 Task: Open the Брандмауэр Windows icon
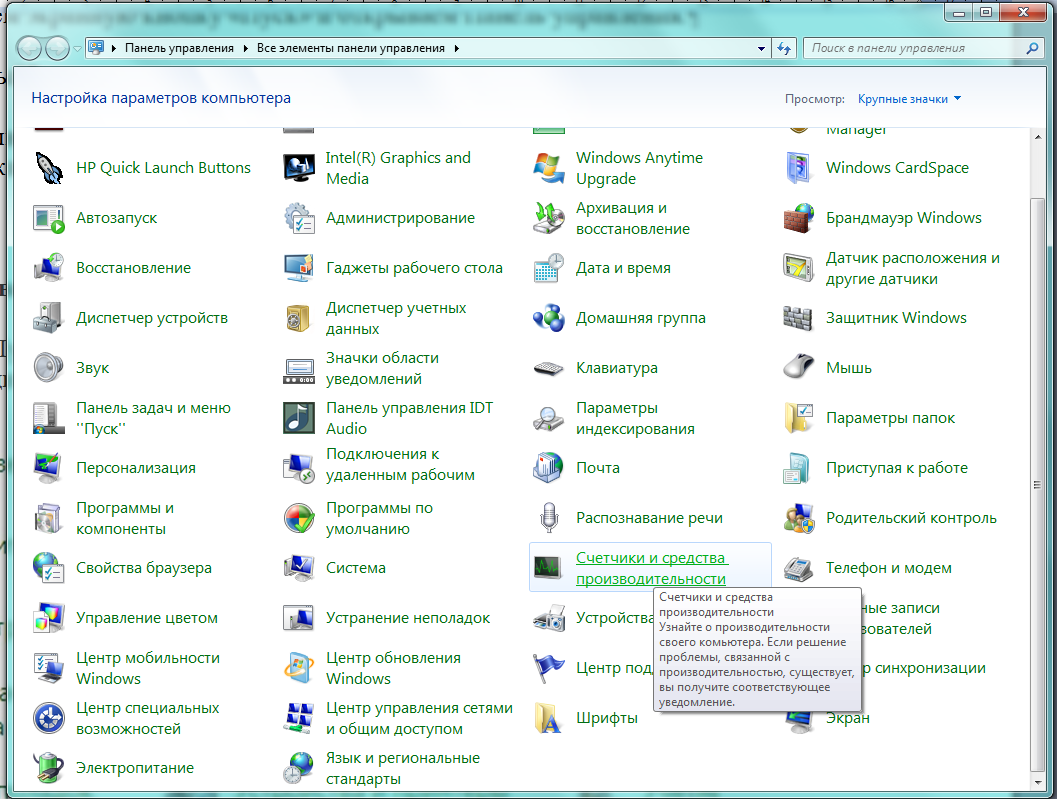(x=798, y=218)
